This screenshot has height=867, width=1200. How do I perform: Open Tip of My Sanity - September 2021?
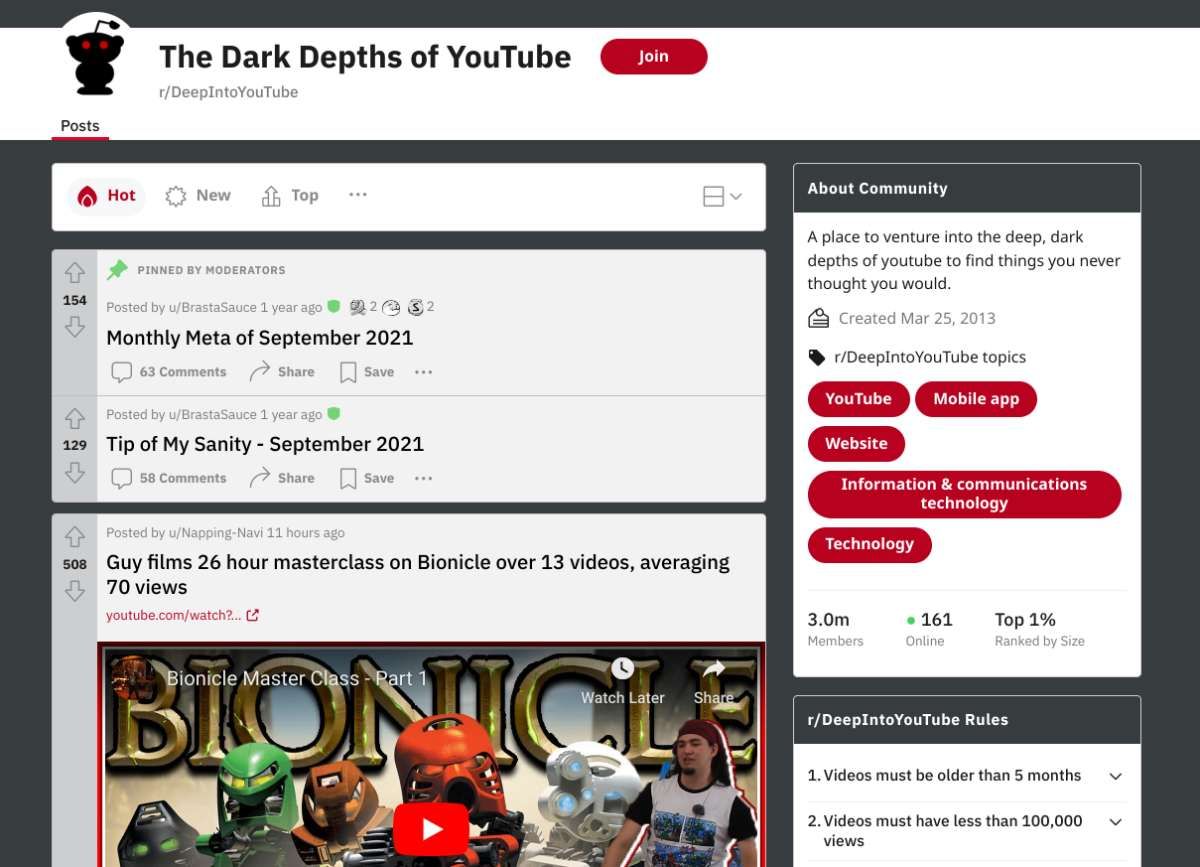pyautogui.click(x=265, y=444)
